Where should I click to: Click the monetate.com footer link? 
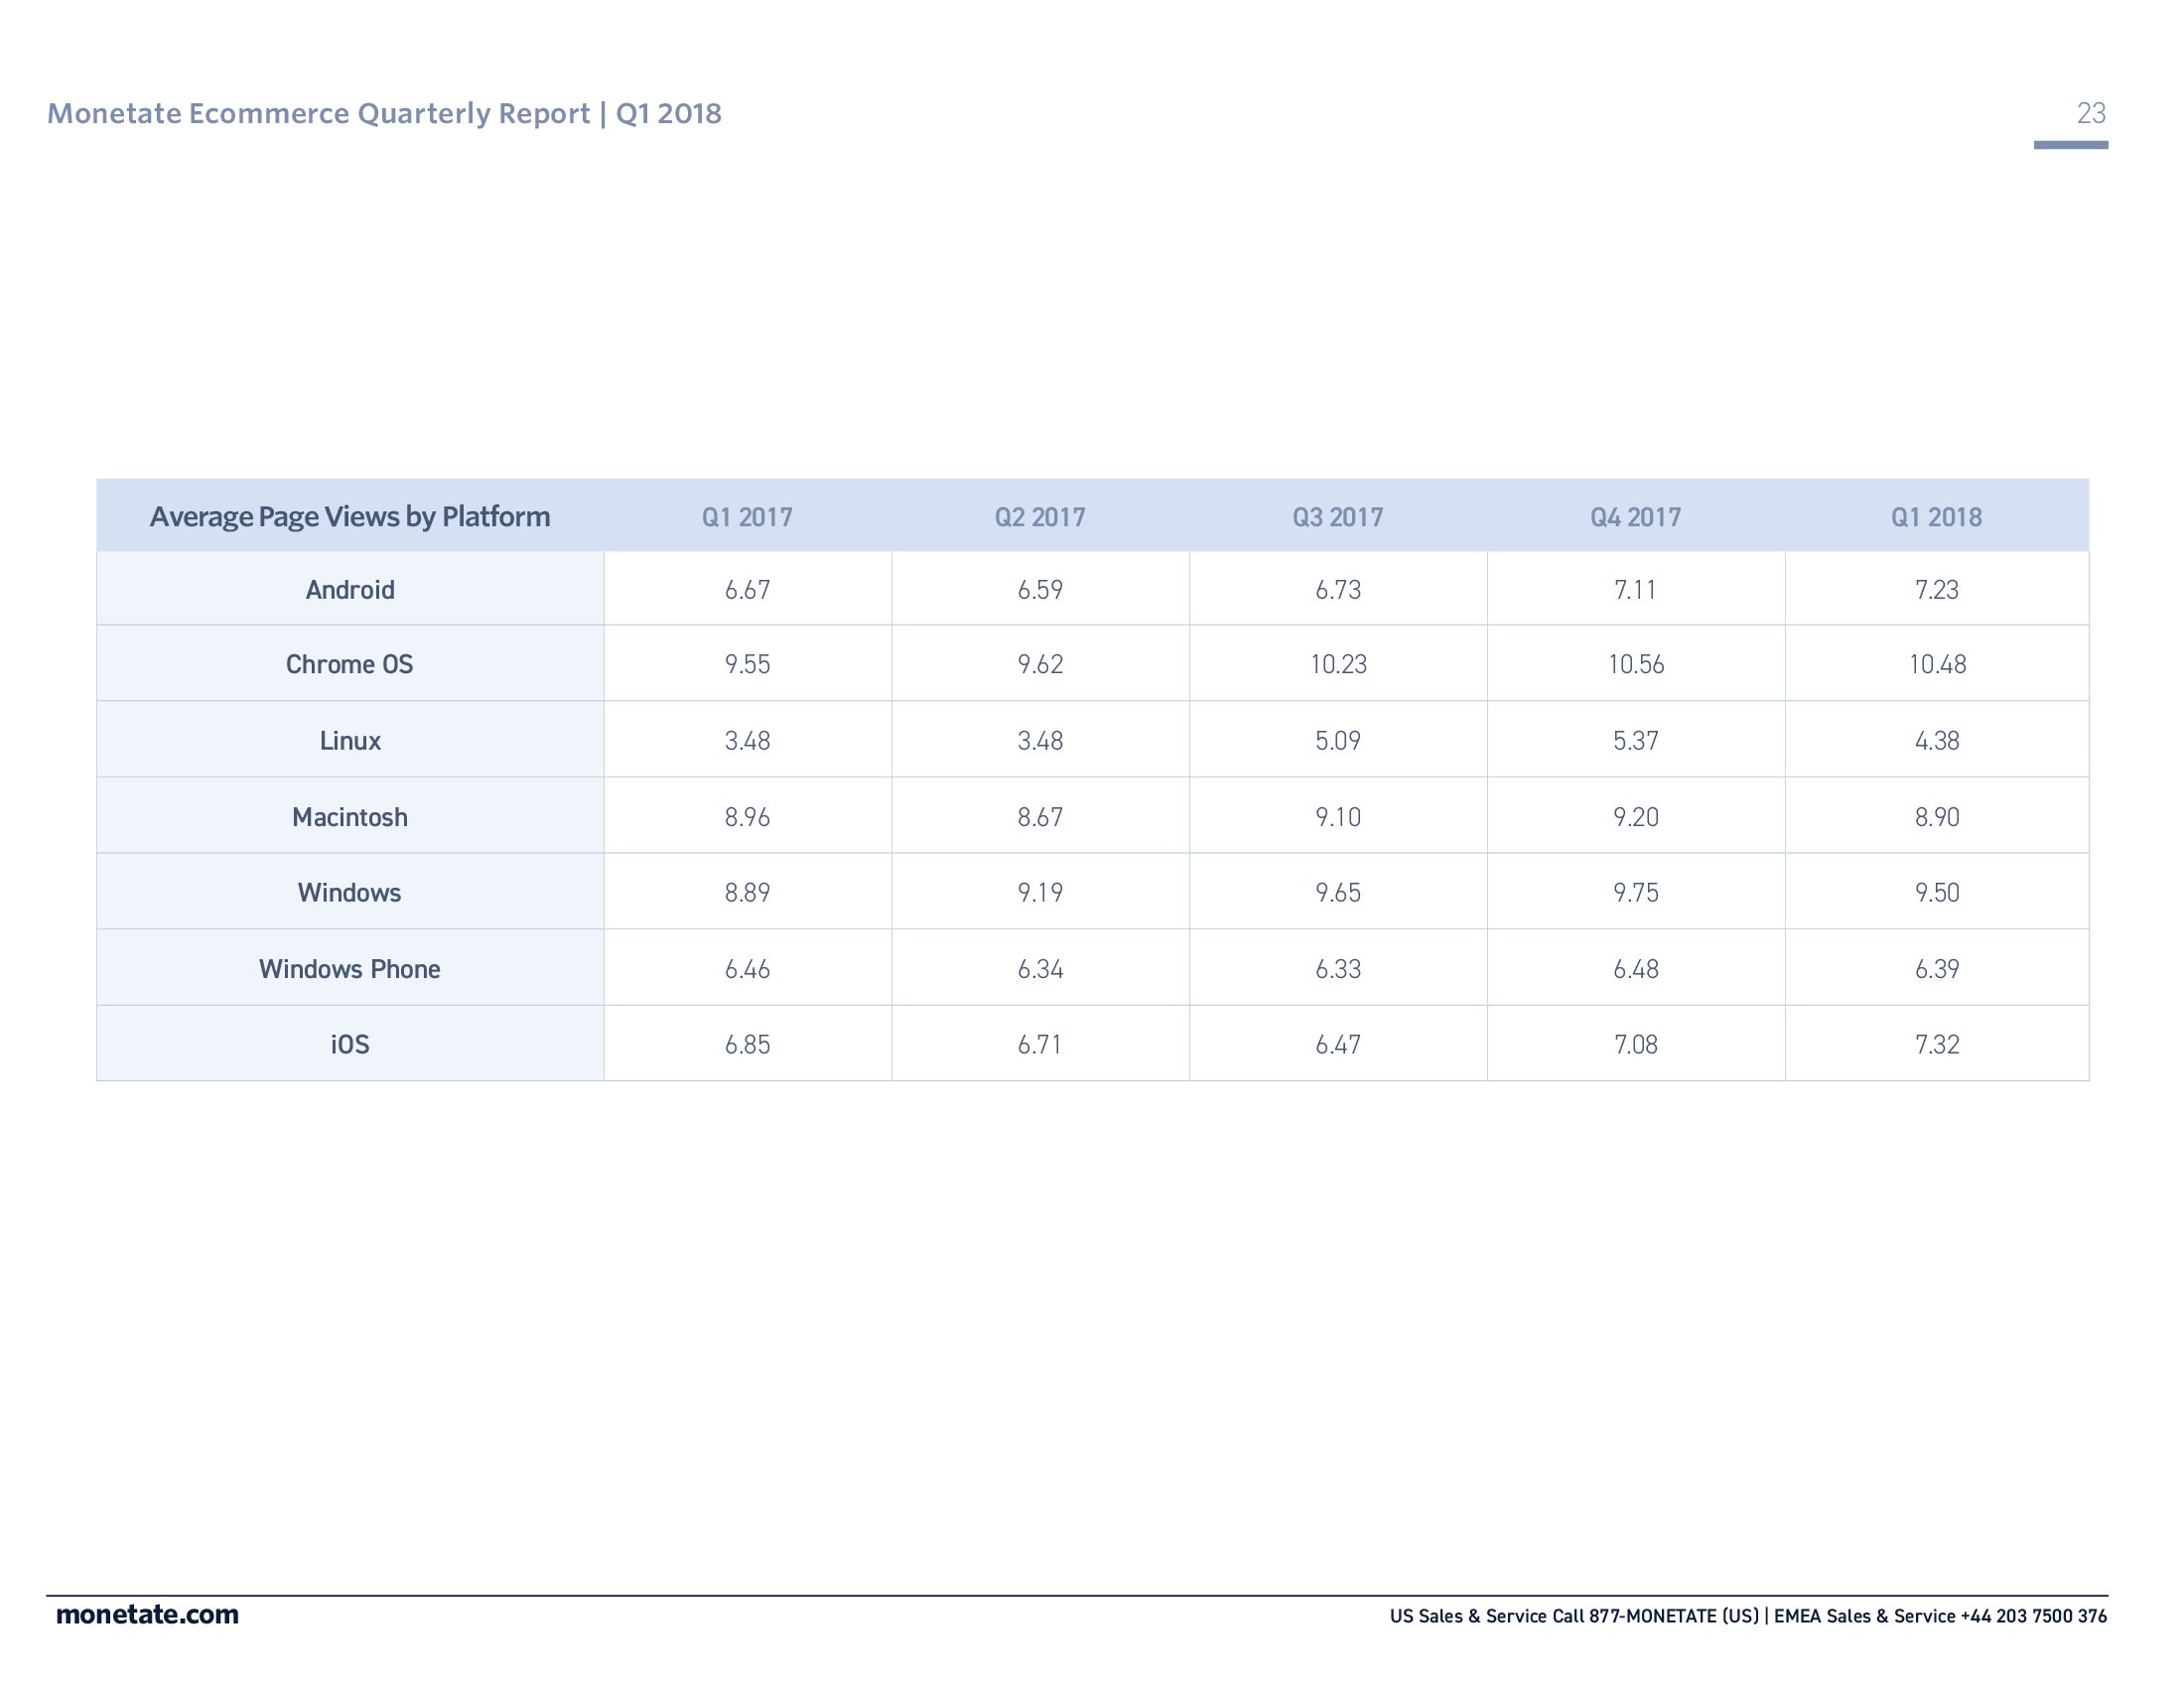[x=147, y=1615]
